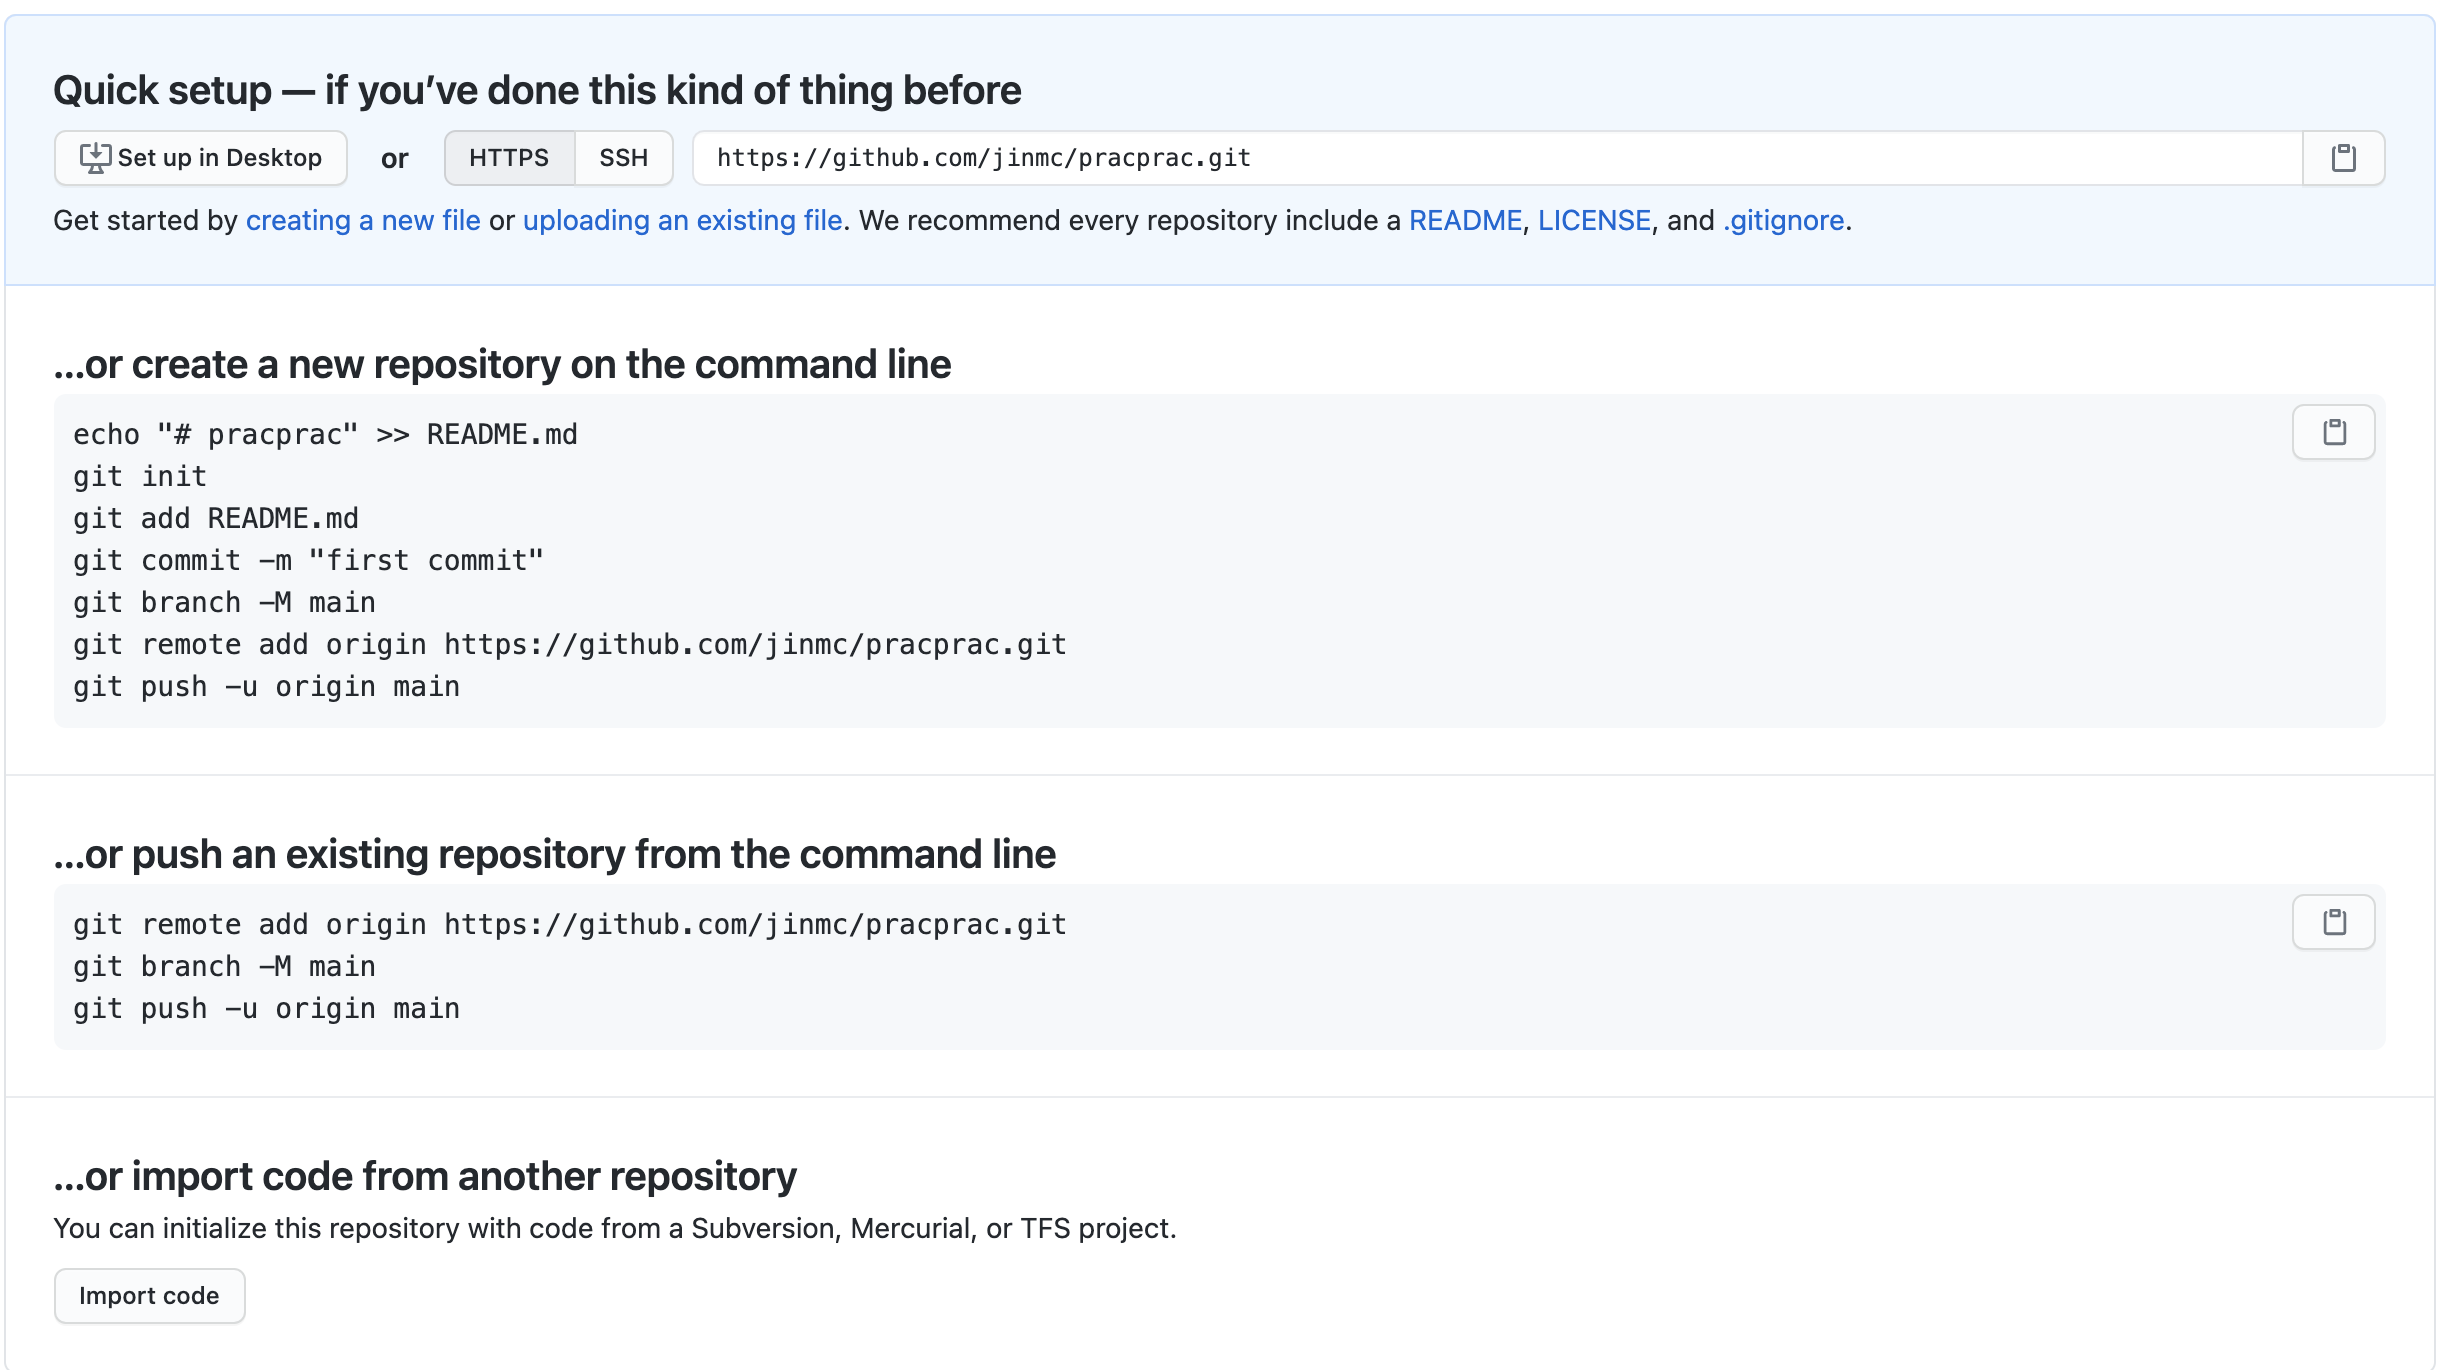Click the echo README.md command line
The width and height of the screenshot is (2440, 1370).
click(325, 434)
